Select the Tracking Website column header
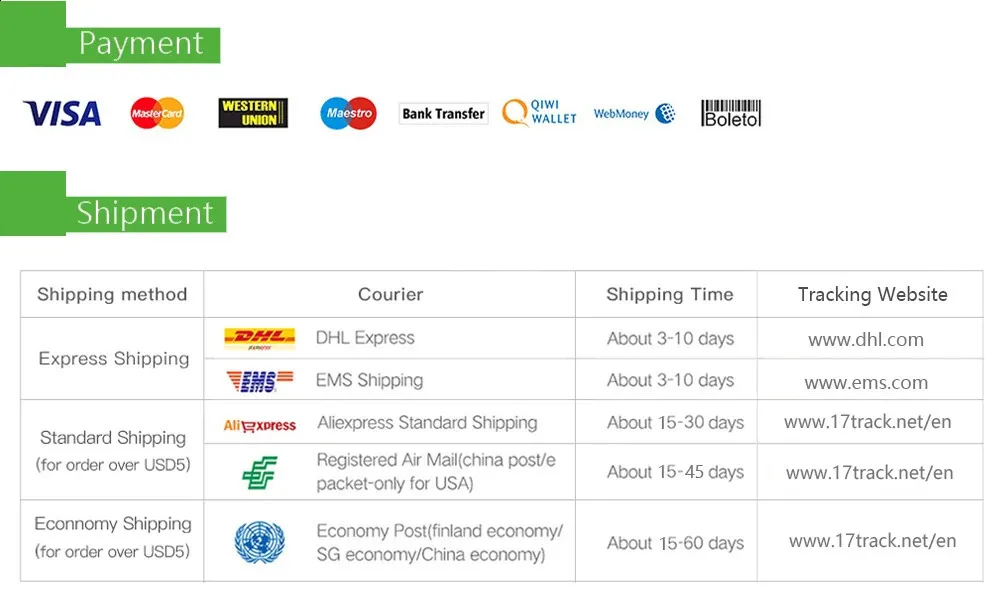The width and height of the screenshot is (1000, 599). click(x=872, y=294)
